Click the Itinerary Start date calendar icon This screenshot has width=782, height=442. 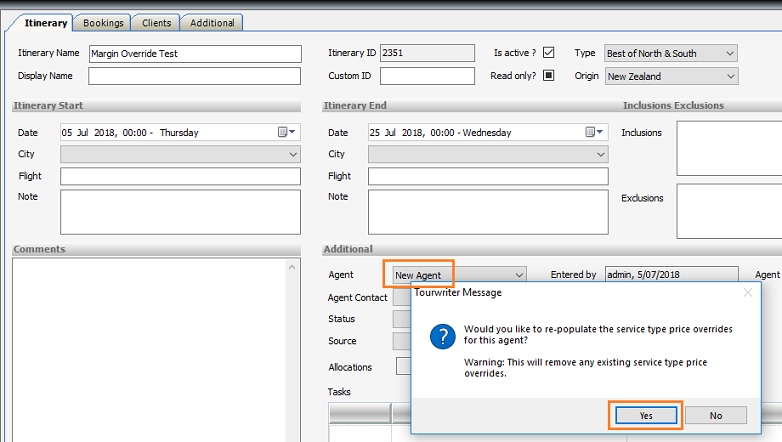click(x=284, y=132)
